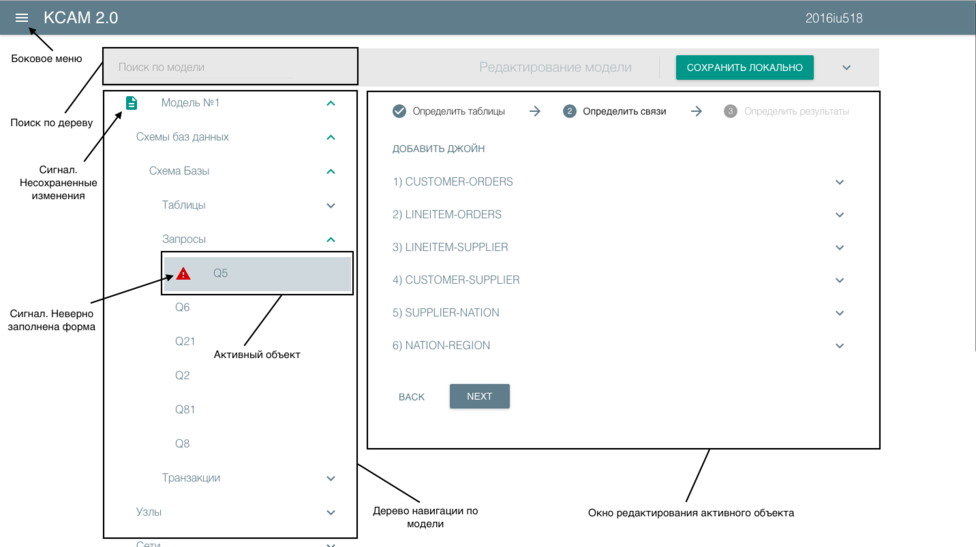Expand the Узлы node
976x547 pixels.
tap(331, 513)
